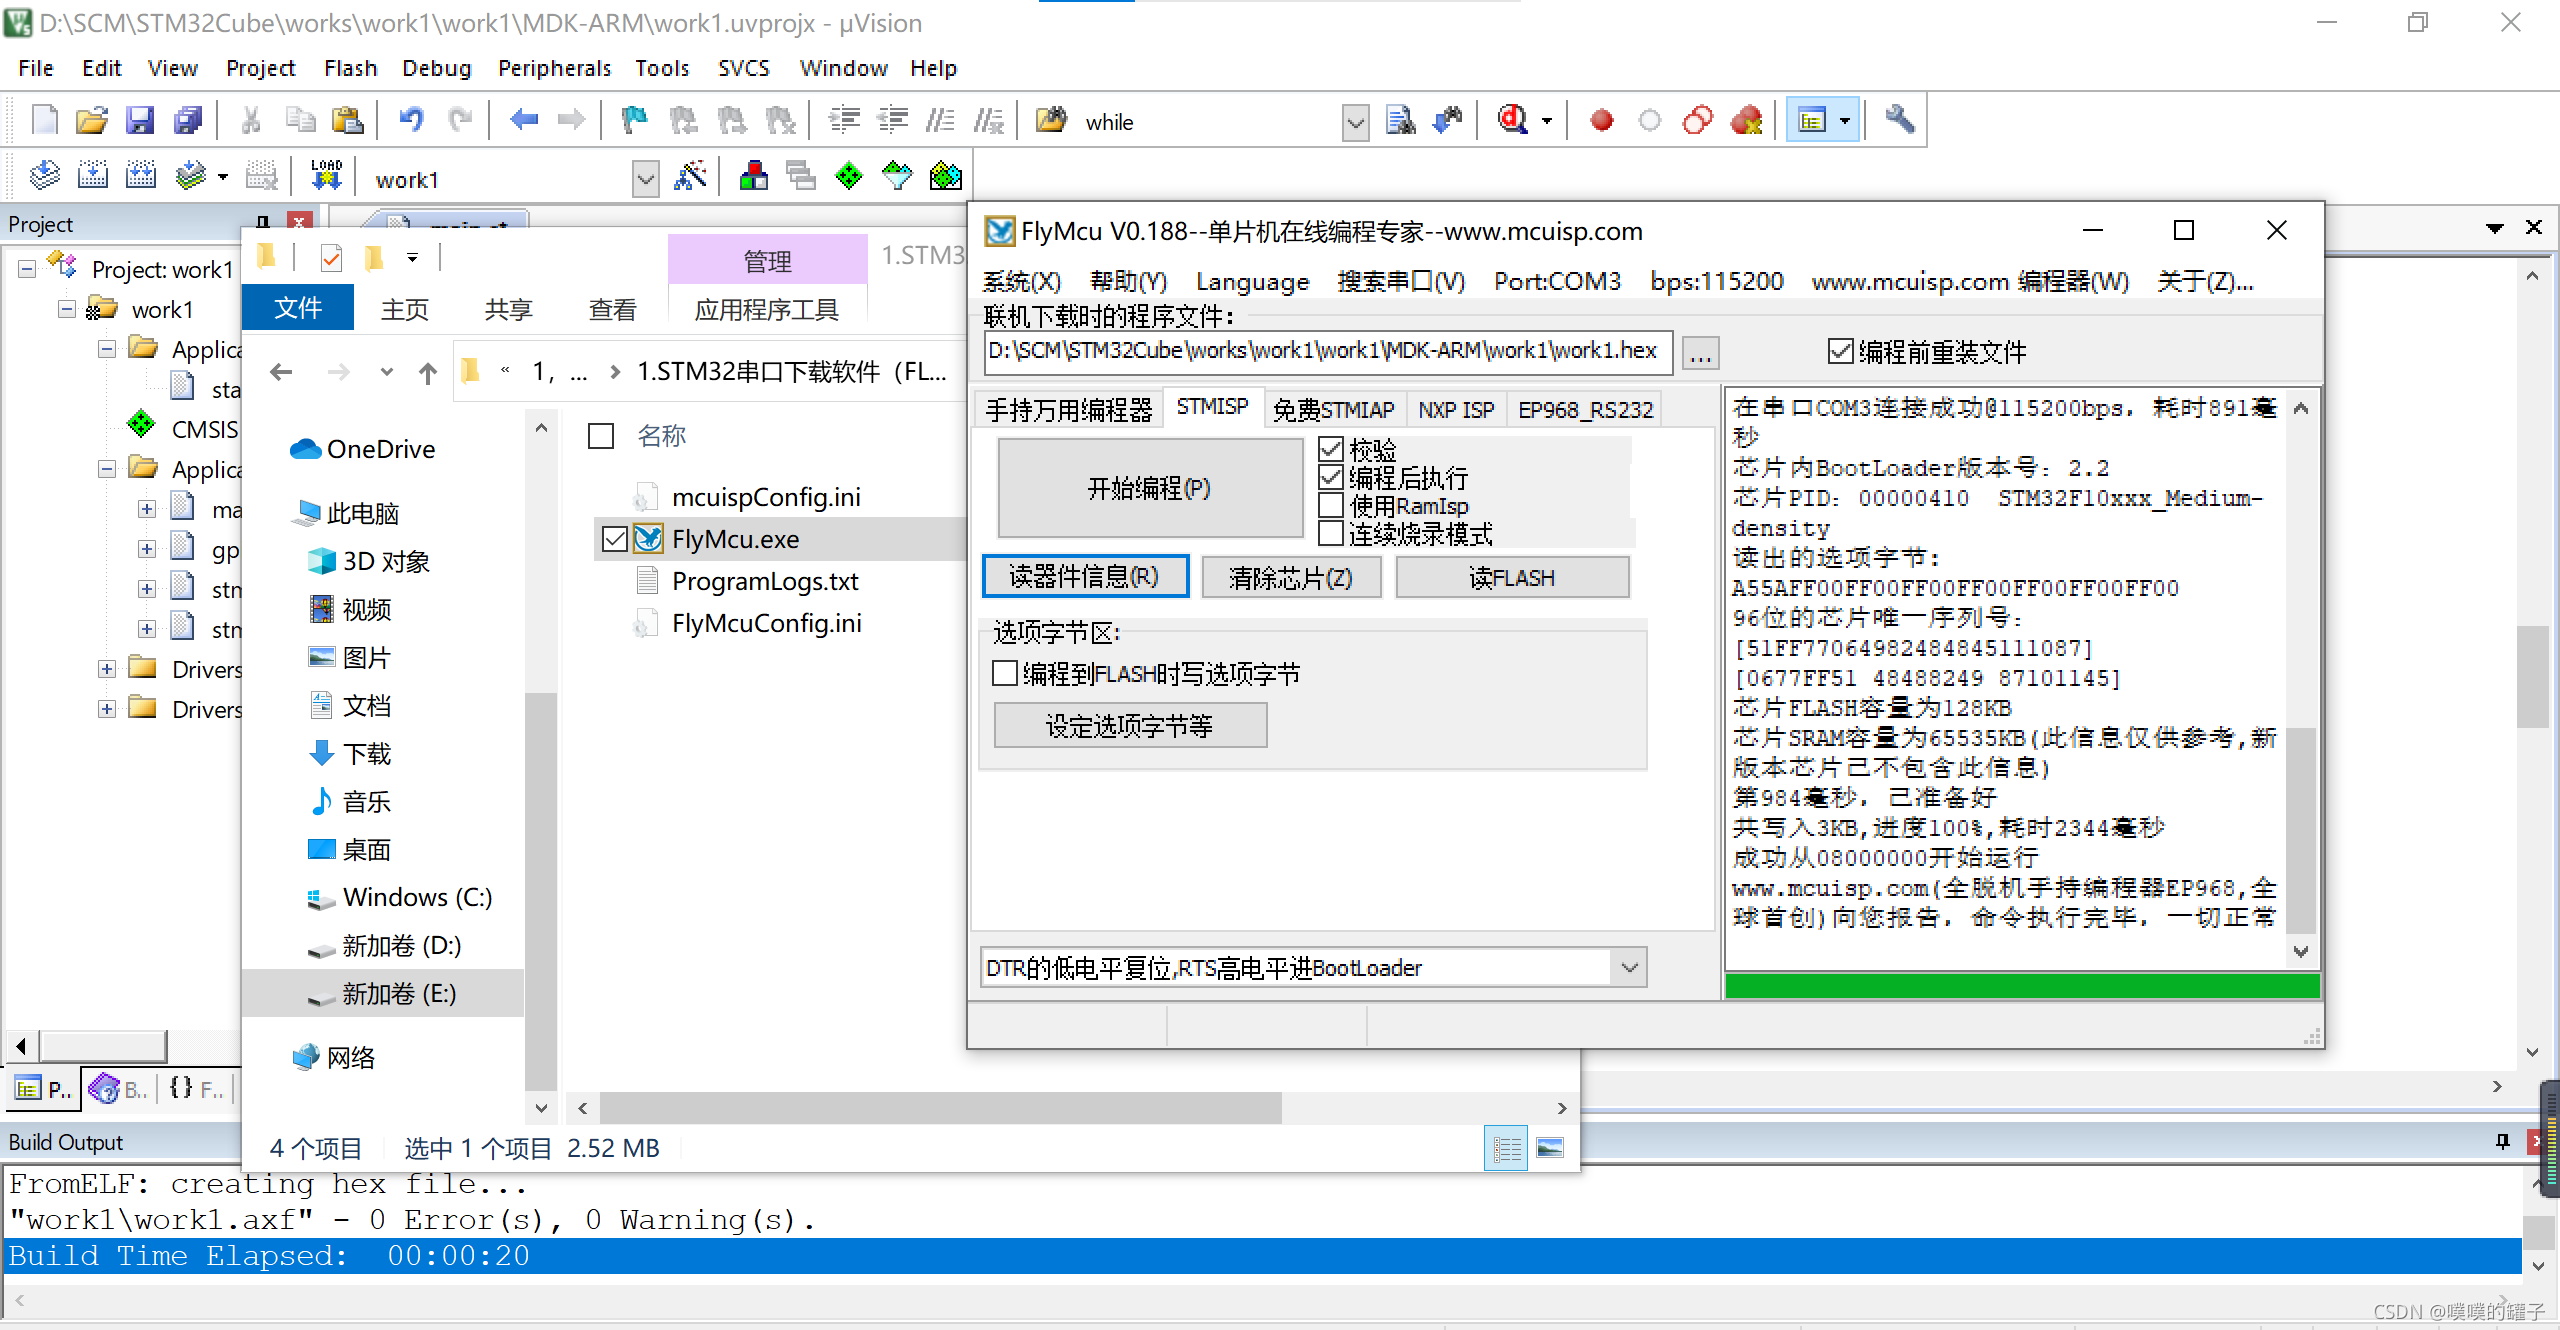
Task: Check 编程到FLASH时写选项字节 option
Action: (x=1005, y=674)
